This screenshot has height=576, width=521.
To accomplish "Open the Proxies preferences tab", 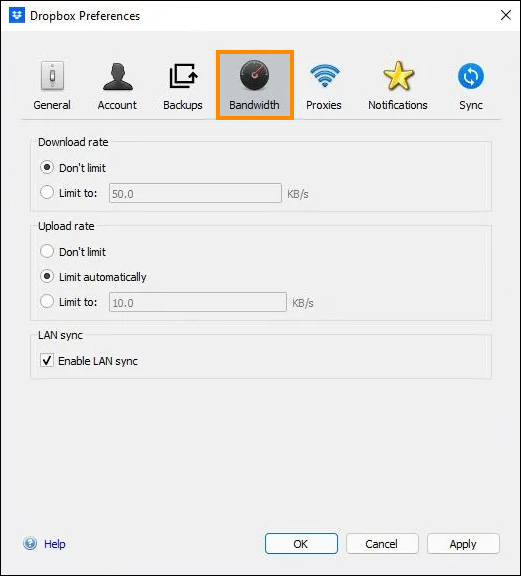I will tap(324, 86).
